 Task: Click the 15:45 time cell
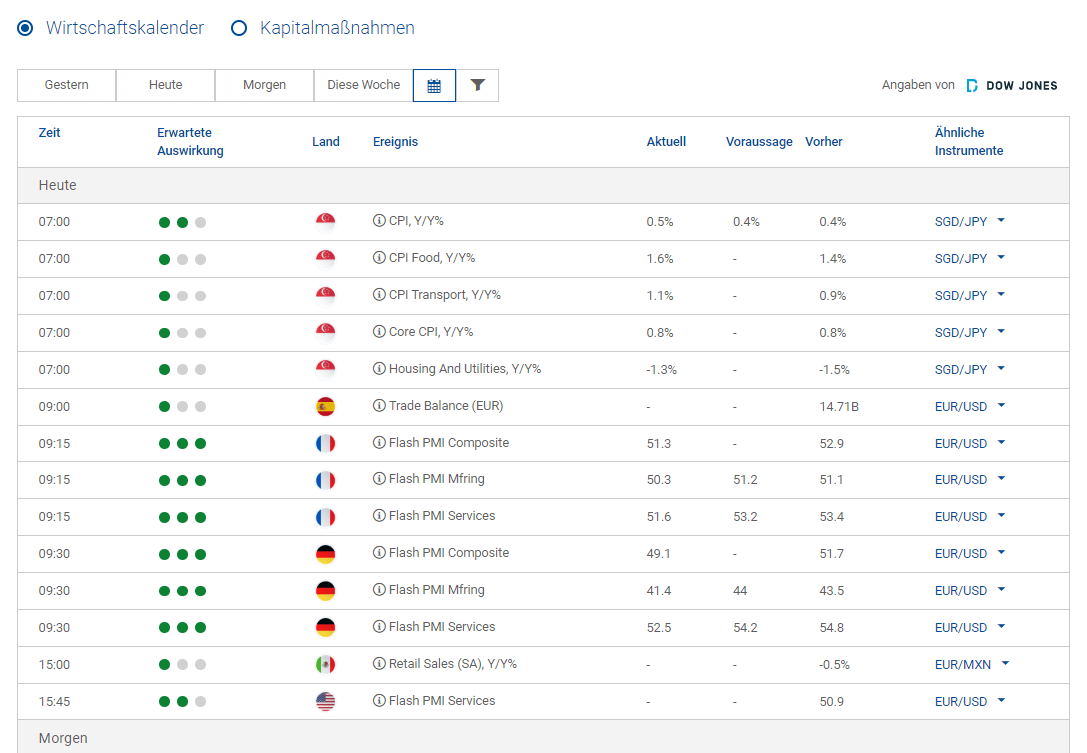pos(54,702)
